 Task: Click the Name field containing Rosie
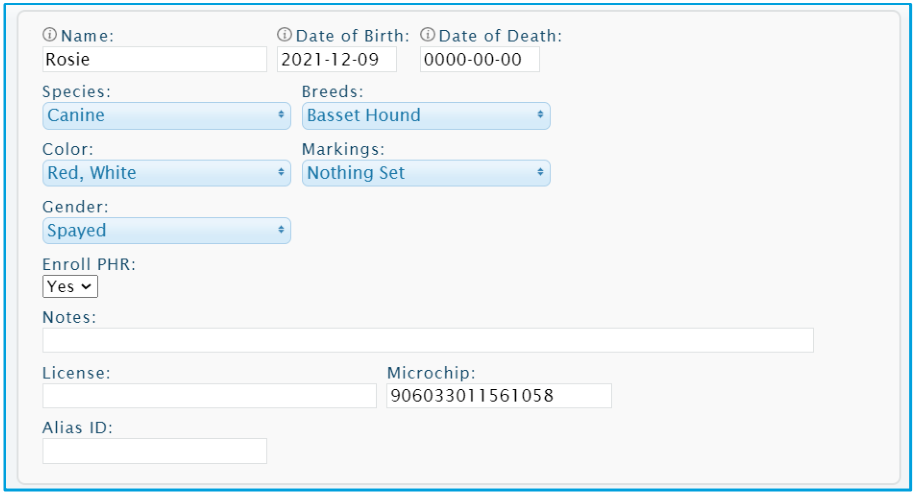click(155, 60)
